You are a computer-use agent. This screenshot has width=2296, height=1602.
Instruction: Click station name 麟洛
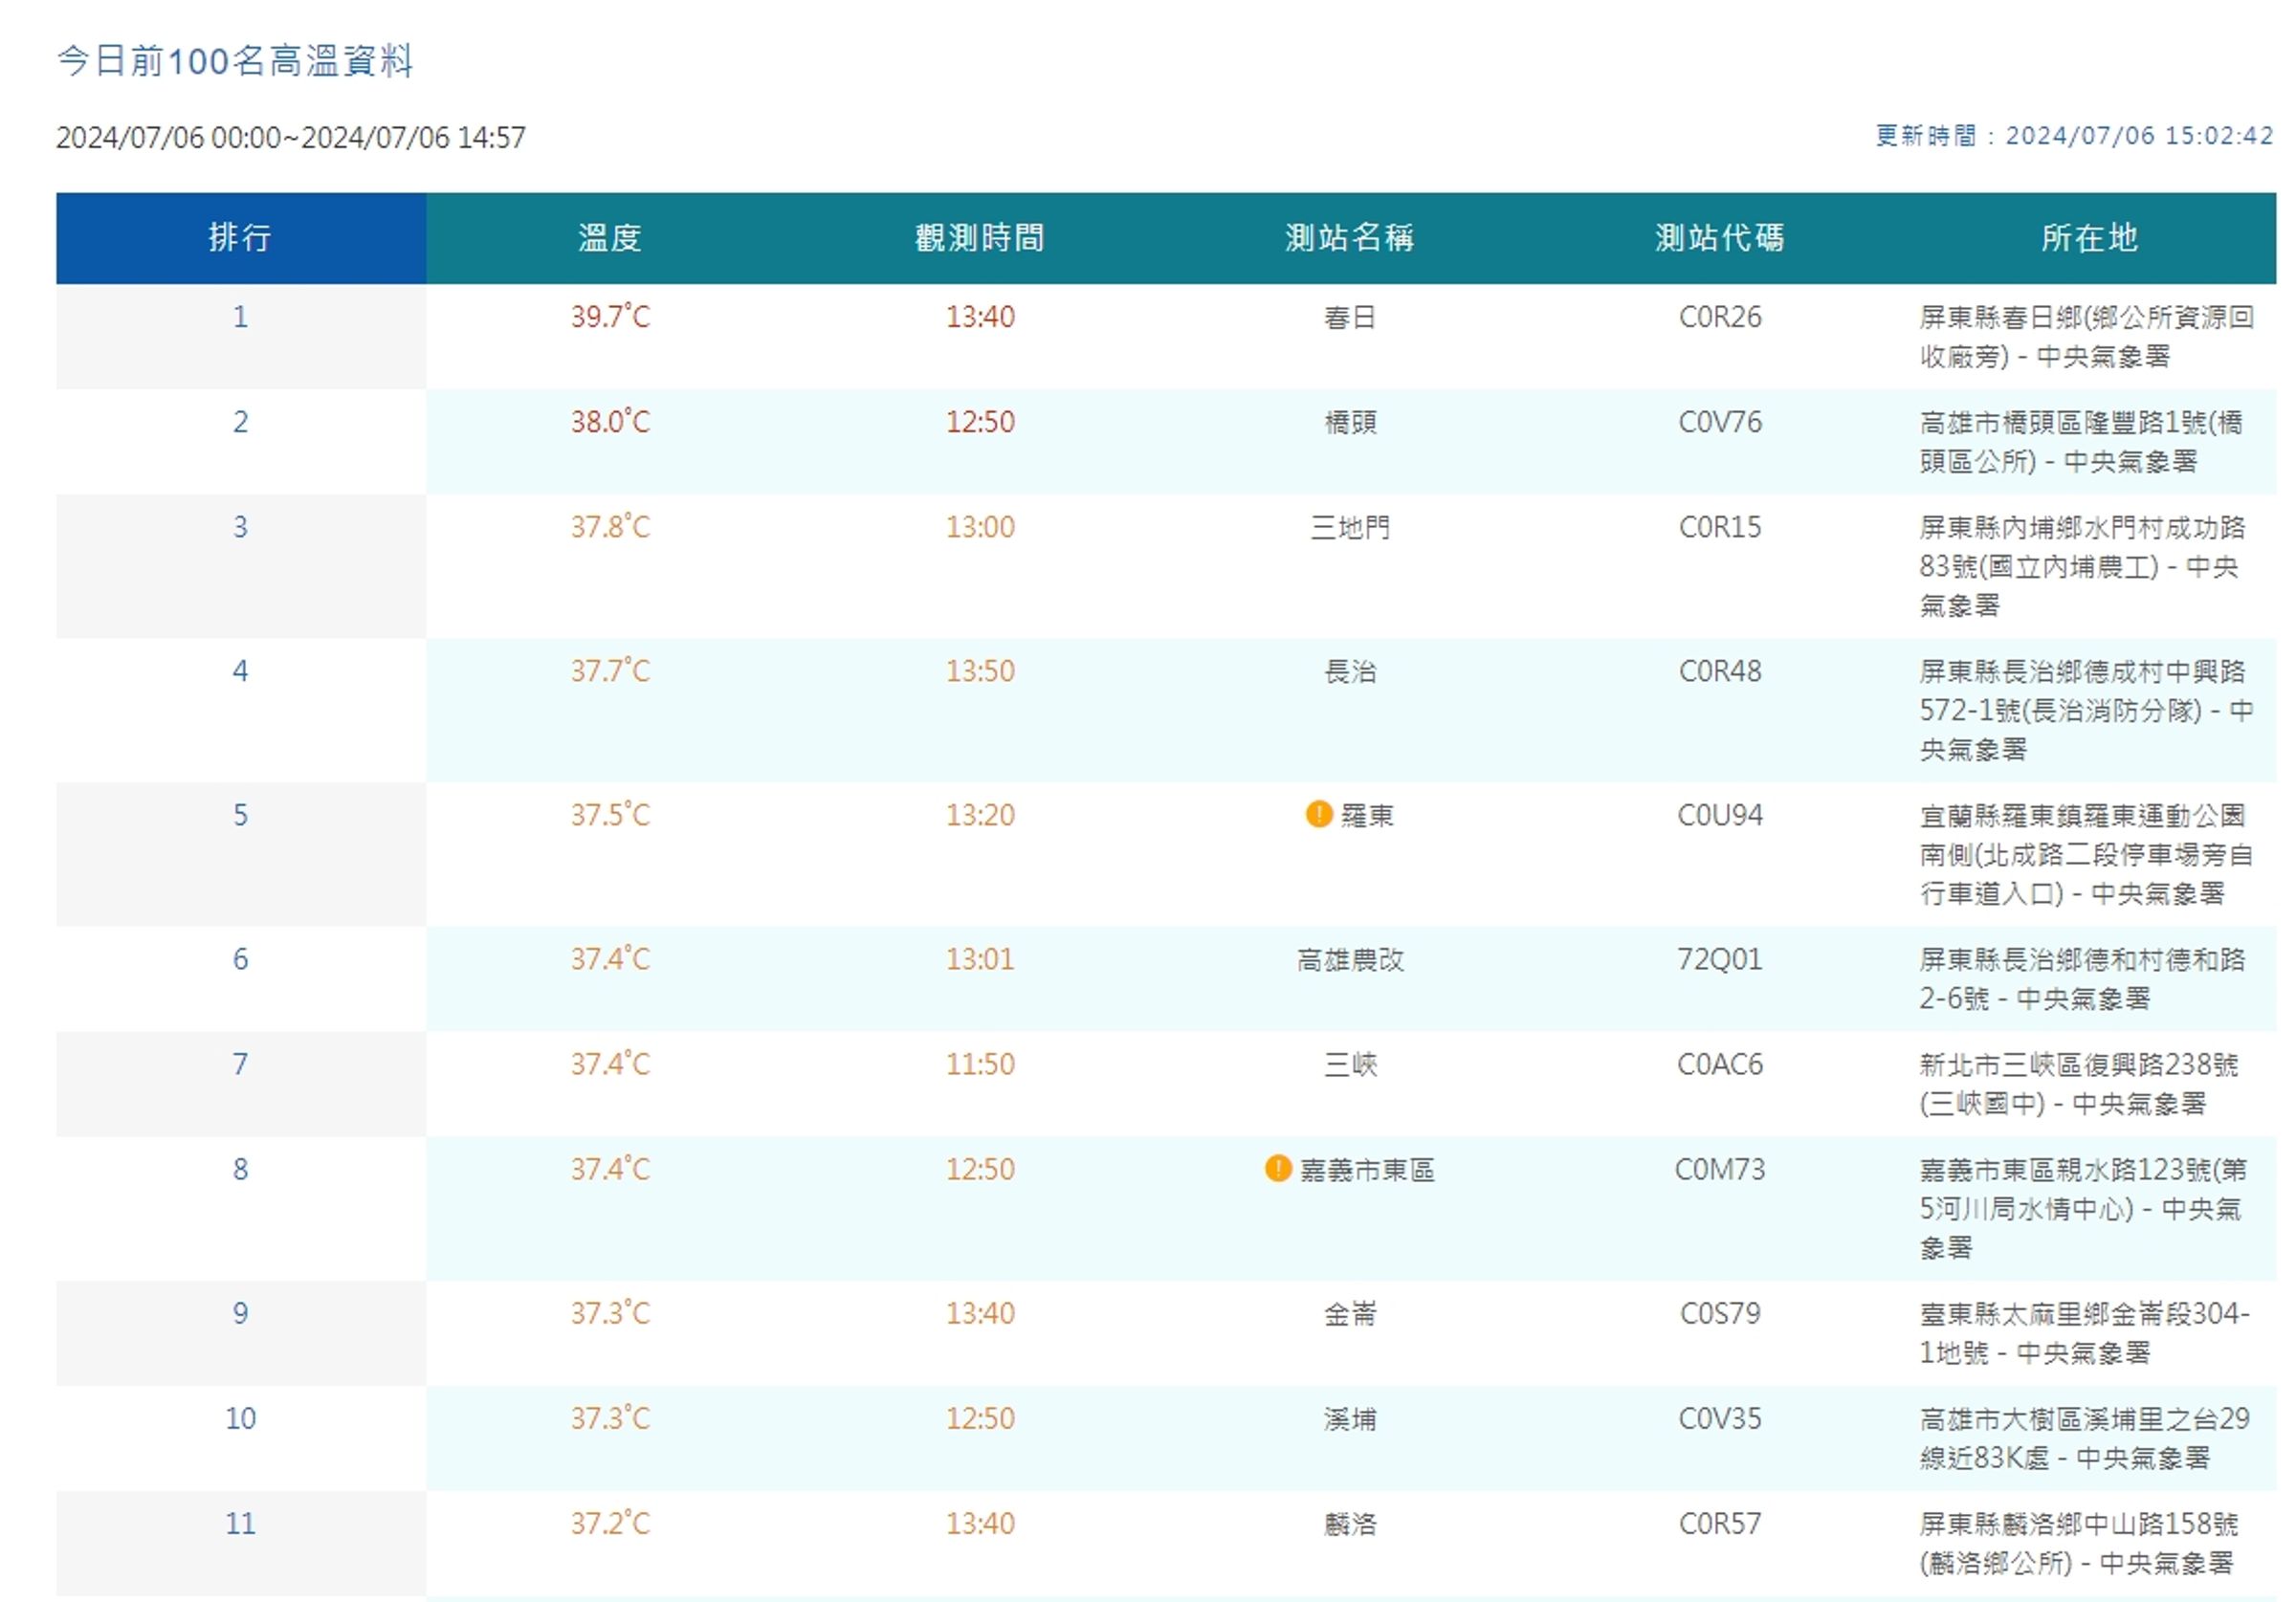pos(1350,1524)
